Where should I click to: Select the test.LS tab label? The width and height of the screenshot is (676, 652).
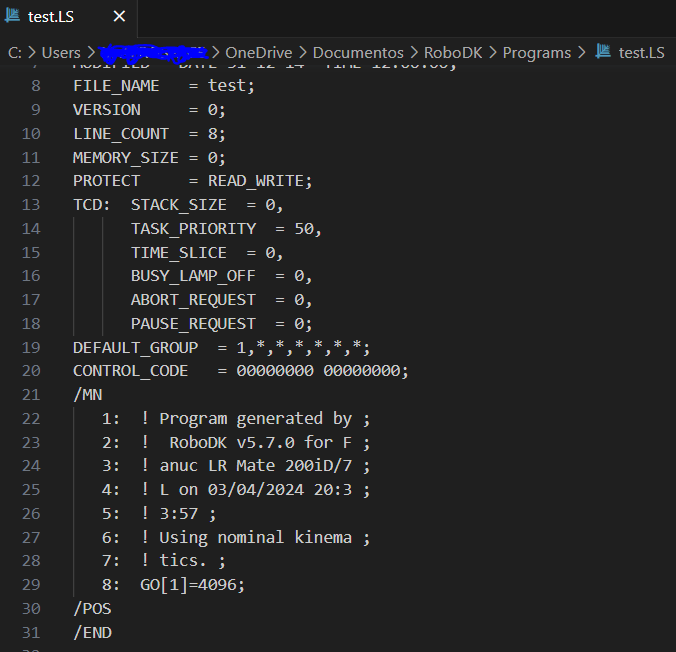[51, 18]
